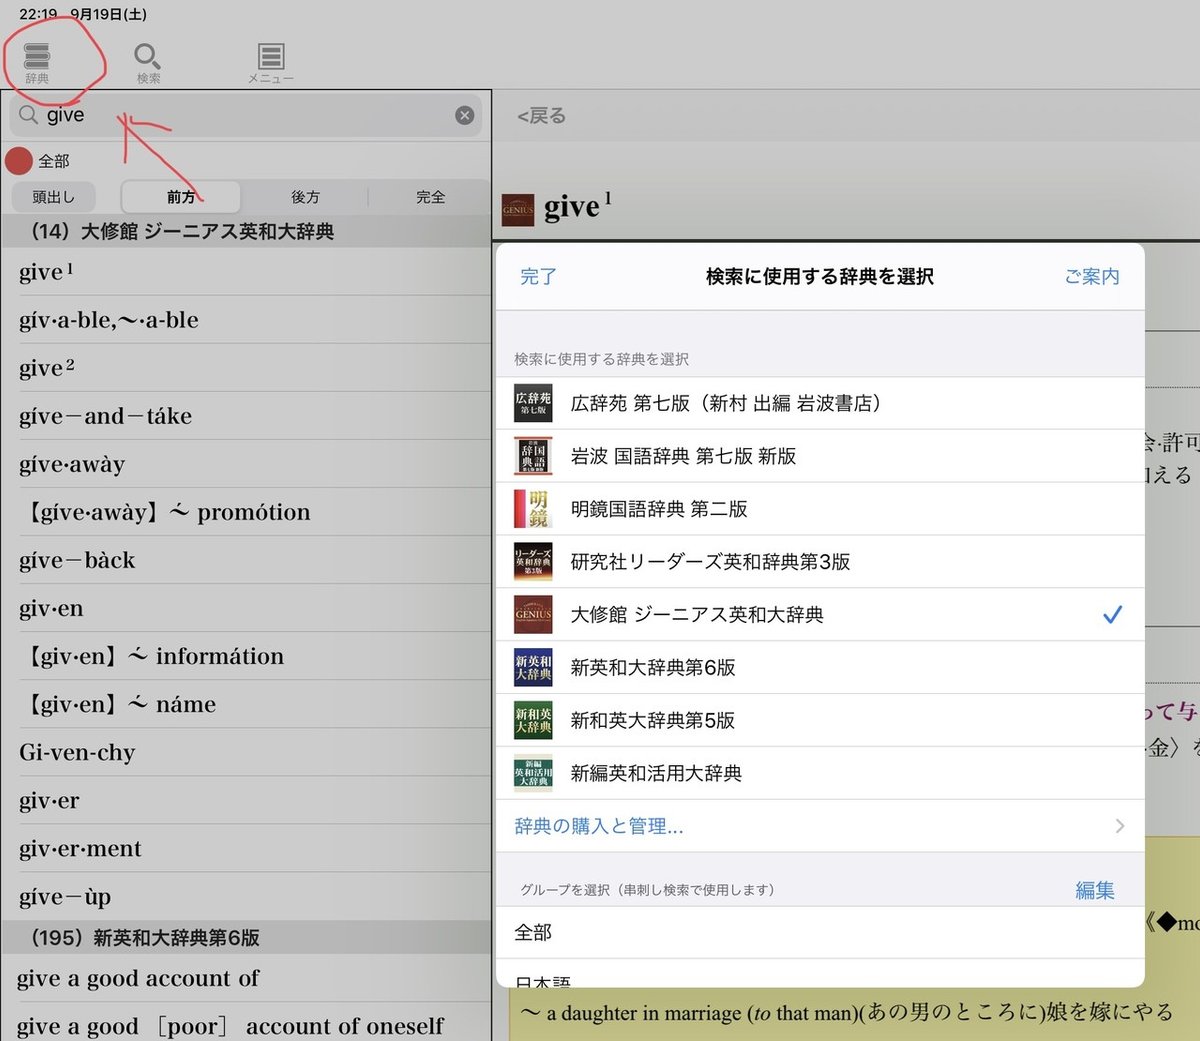1200x1041 pixels.
Task: Select 研究社リーダーズ英和辞典第3版 row
Action: point(820,562)
